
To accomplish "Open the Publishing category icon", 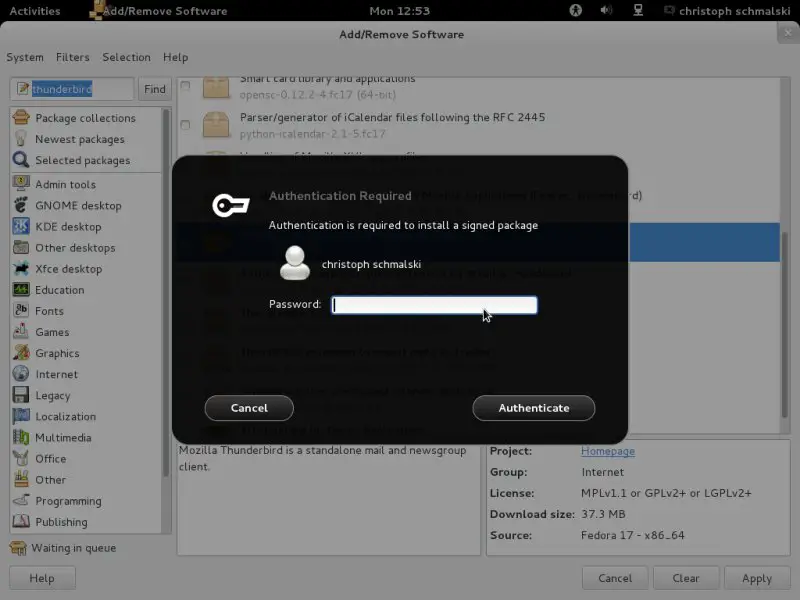I will click(21, 521).
